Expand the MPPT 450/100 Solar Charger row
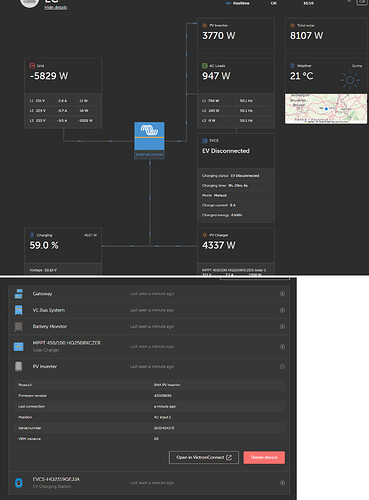The height and width of the screenshot is (500, 369). click(282, 347)
